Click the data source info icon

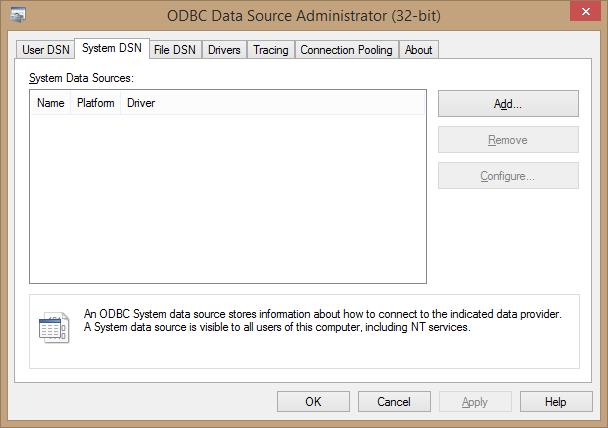click(53, 326)
